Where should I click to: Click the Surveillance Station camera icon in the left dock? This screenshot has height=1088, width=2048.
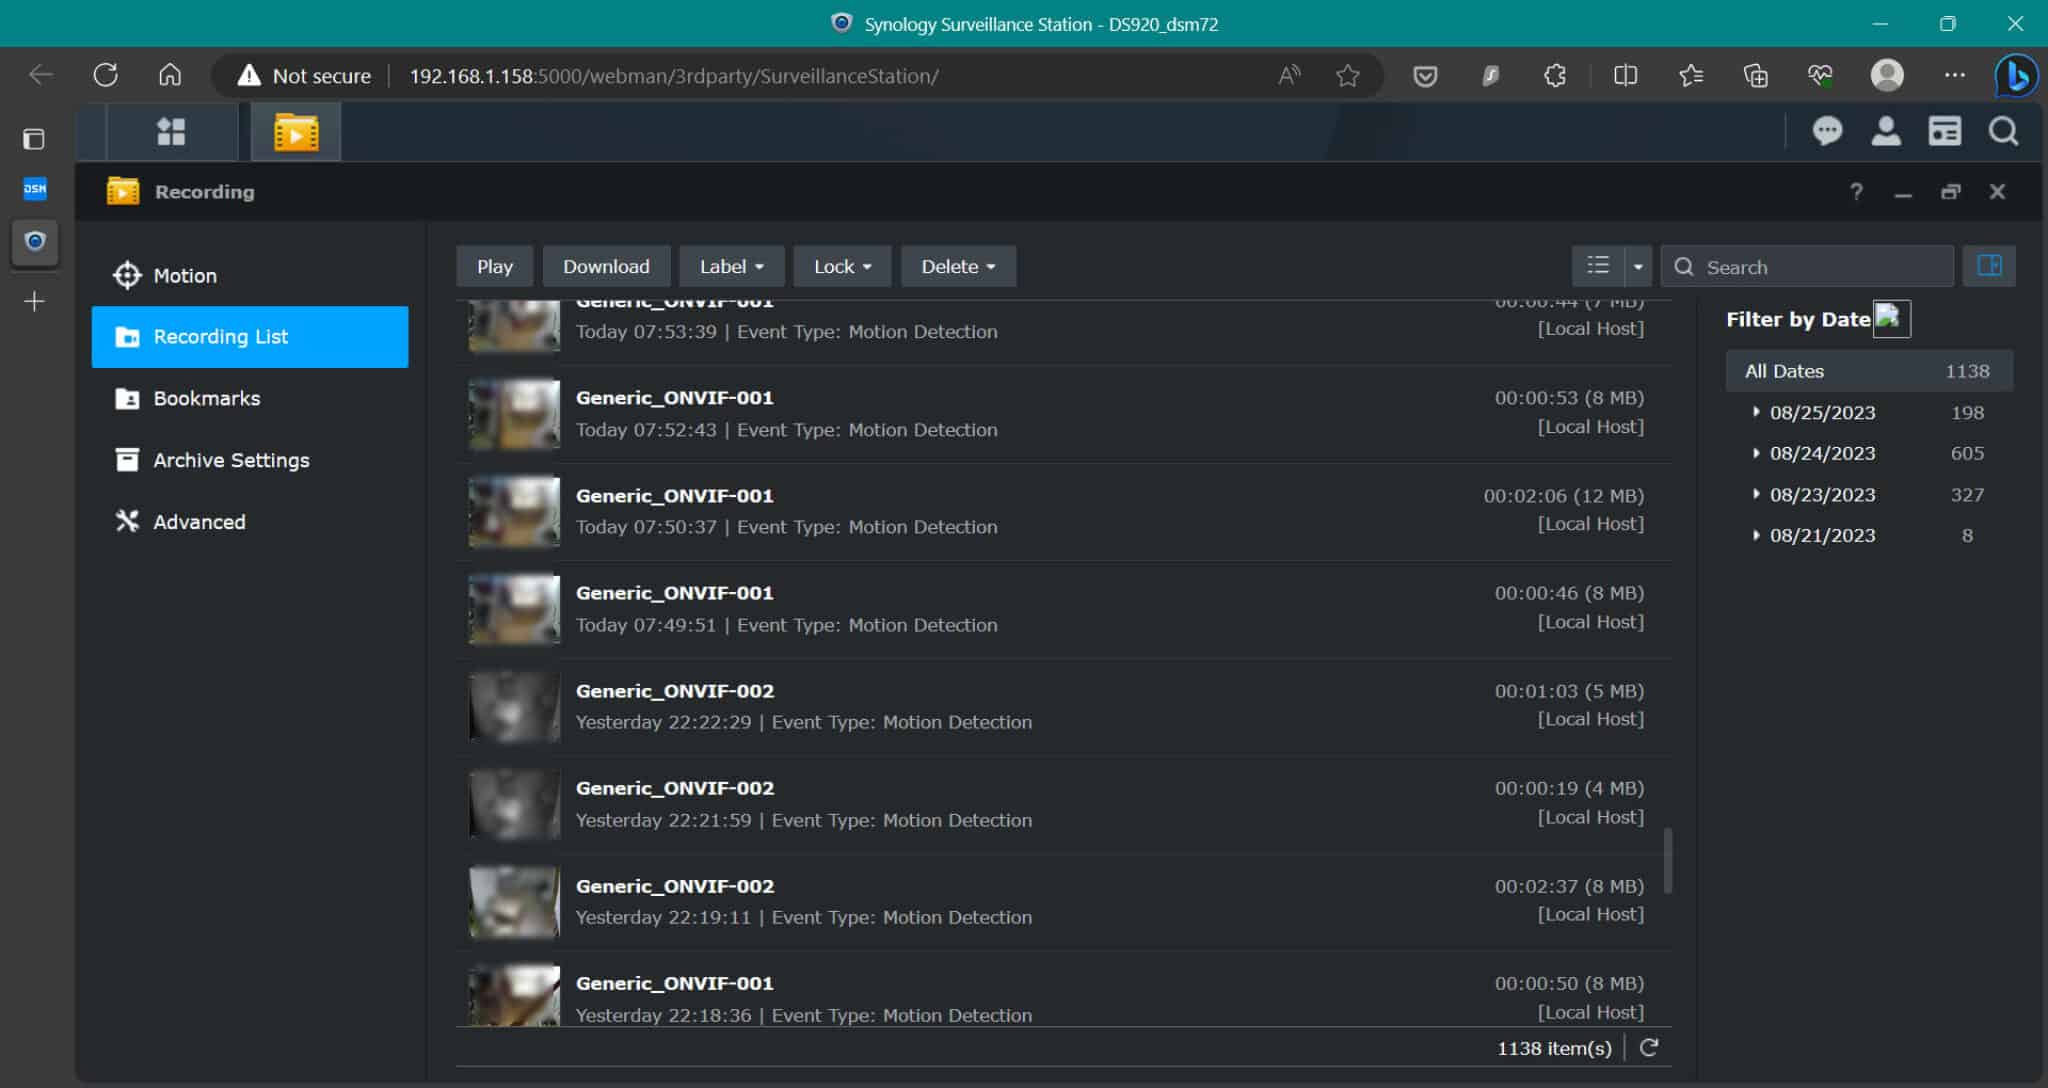(35, 241)
